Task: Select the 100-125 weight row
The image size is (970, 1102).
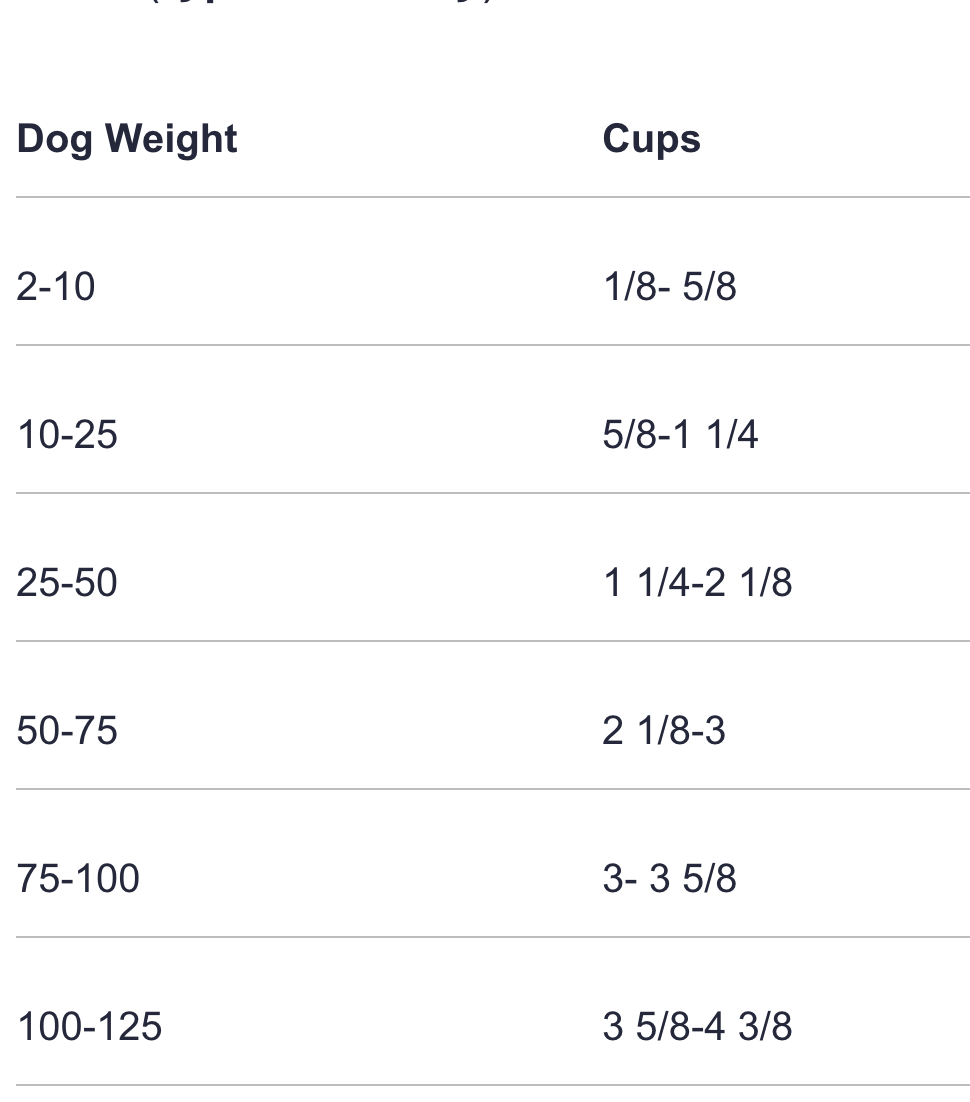Action: pyautogui.click(x=89, y=1027)
